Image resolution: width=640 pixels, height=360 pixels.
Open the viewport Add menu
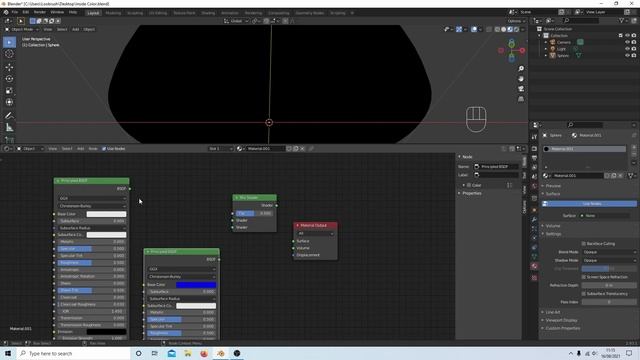[x=76, y=29]
